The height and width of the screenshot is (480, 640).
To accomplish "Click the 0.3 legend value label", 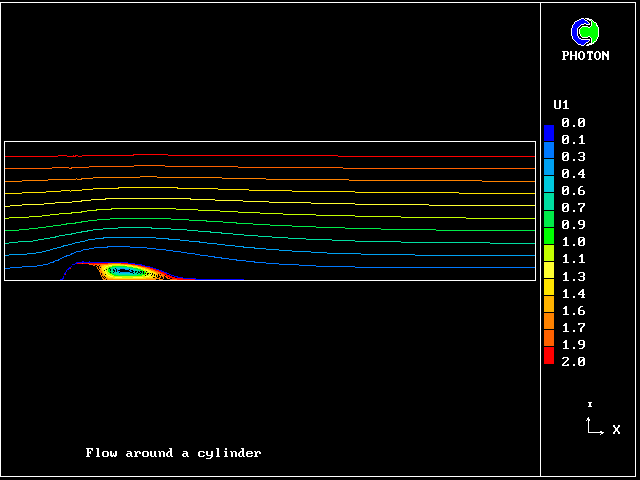I will 573,157.
